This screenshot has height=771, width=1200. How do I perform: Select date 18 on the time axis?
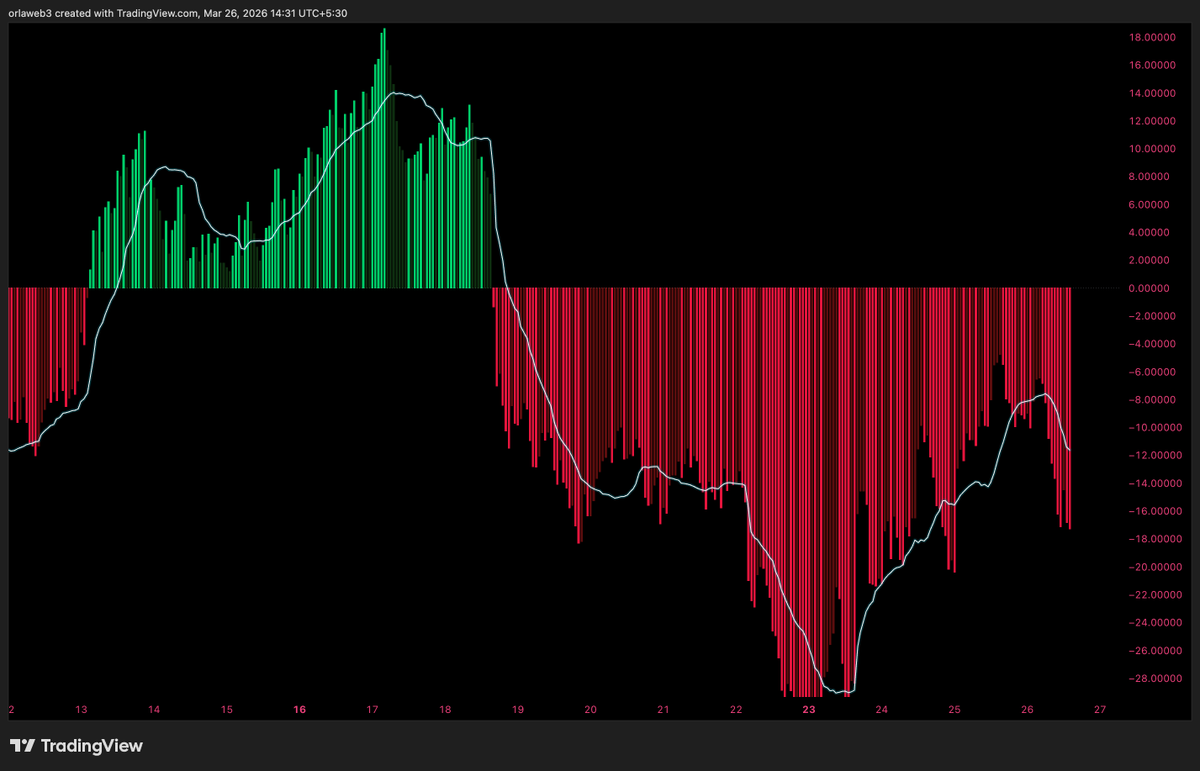pos(445,710)
